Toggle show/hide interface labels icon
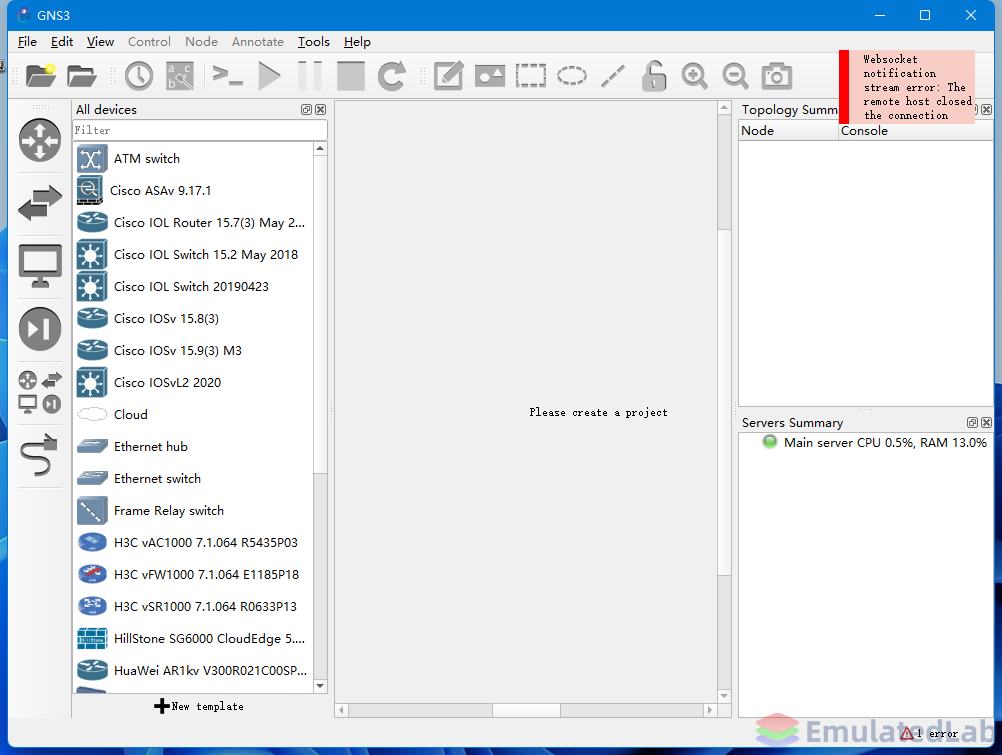 point(180,76)
